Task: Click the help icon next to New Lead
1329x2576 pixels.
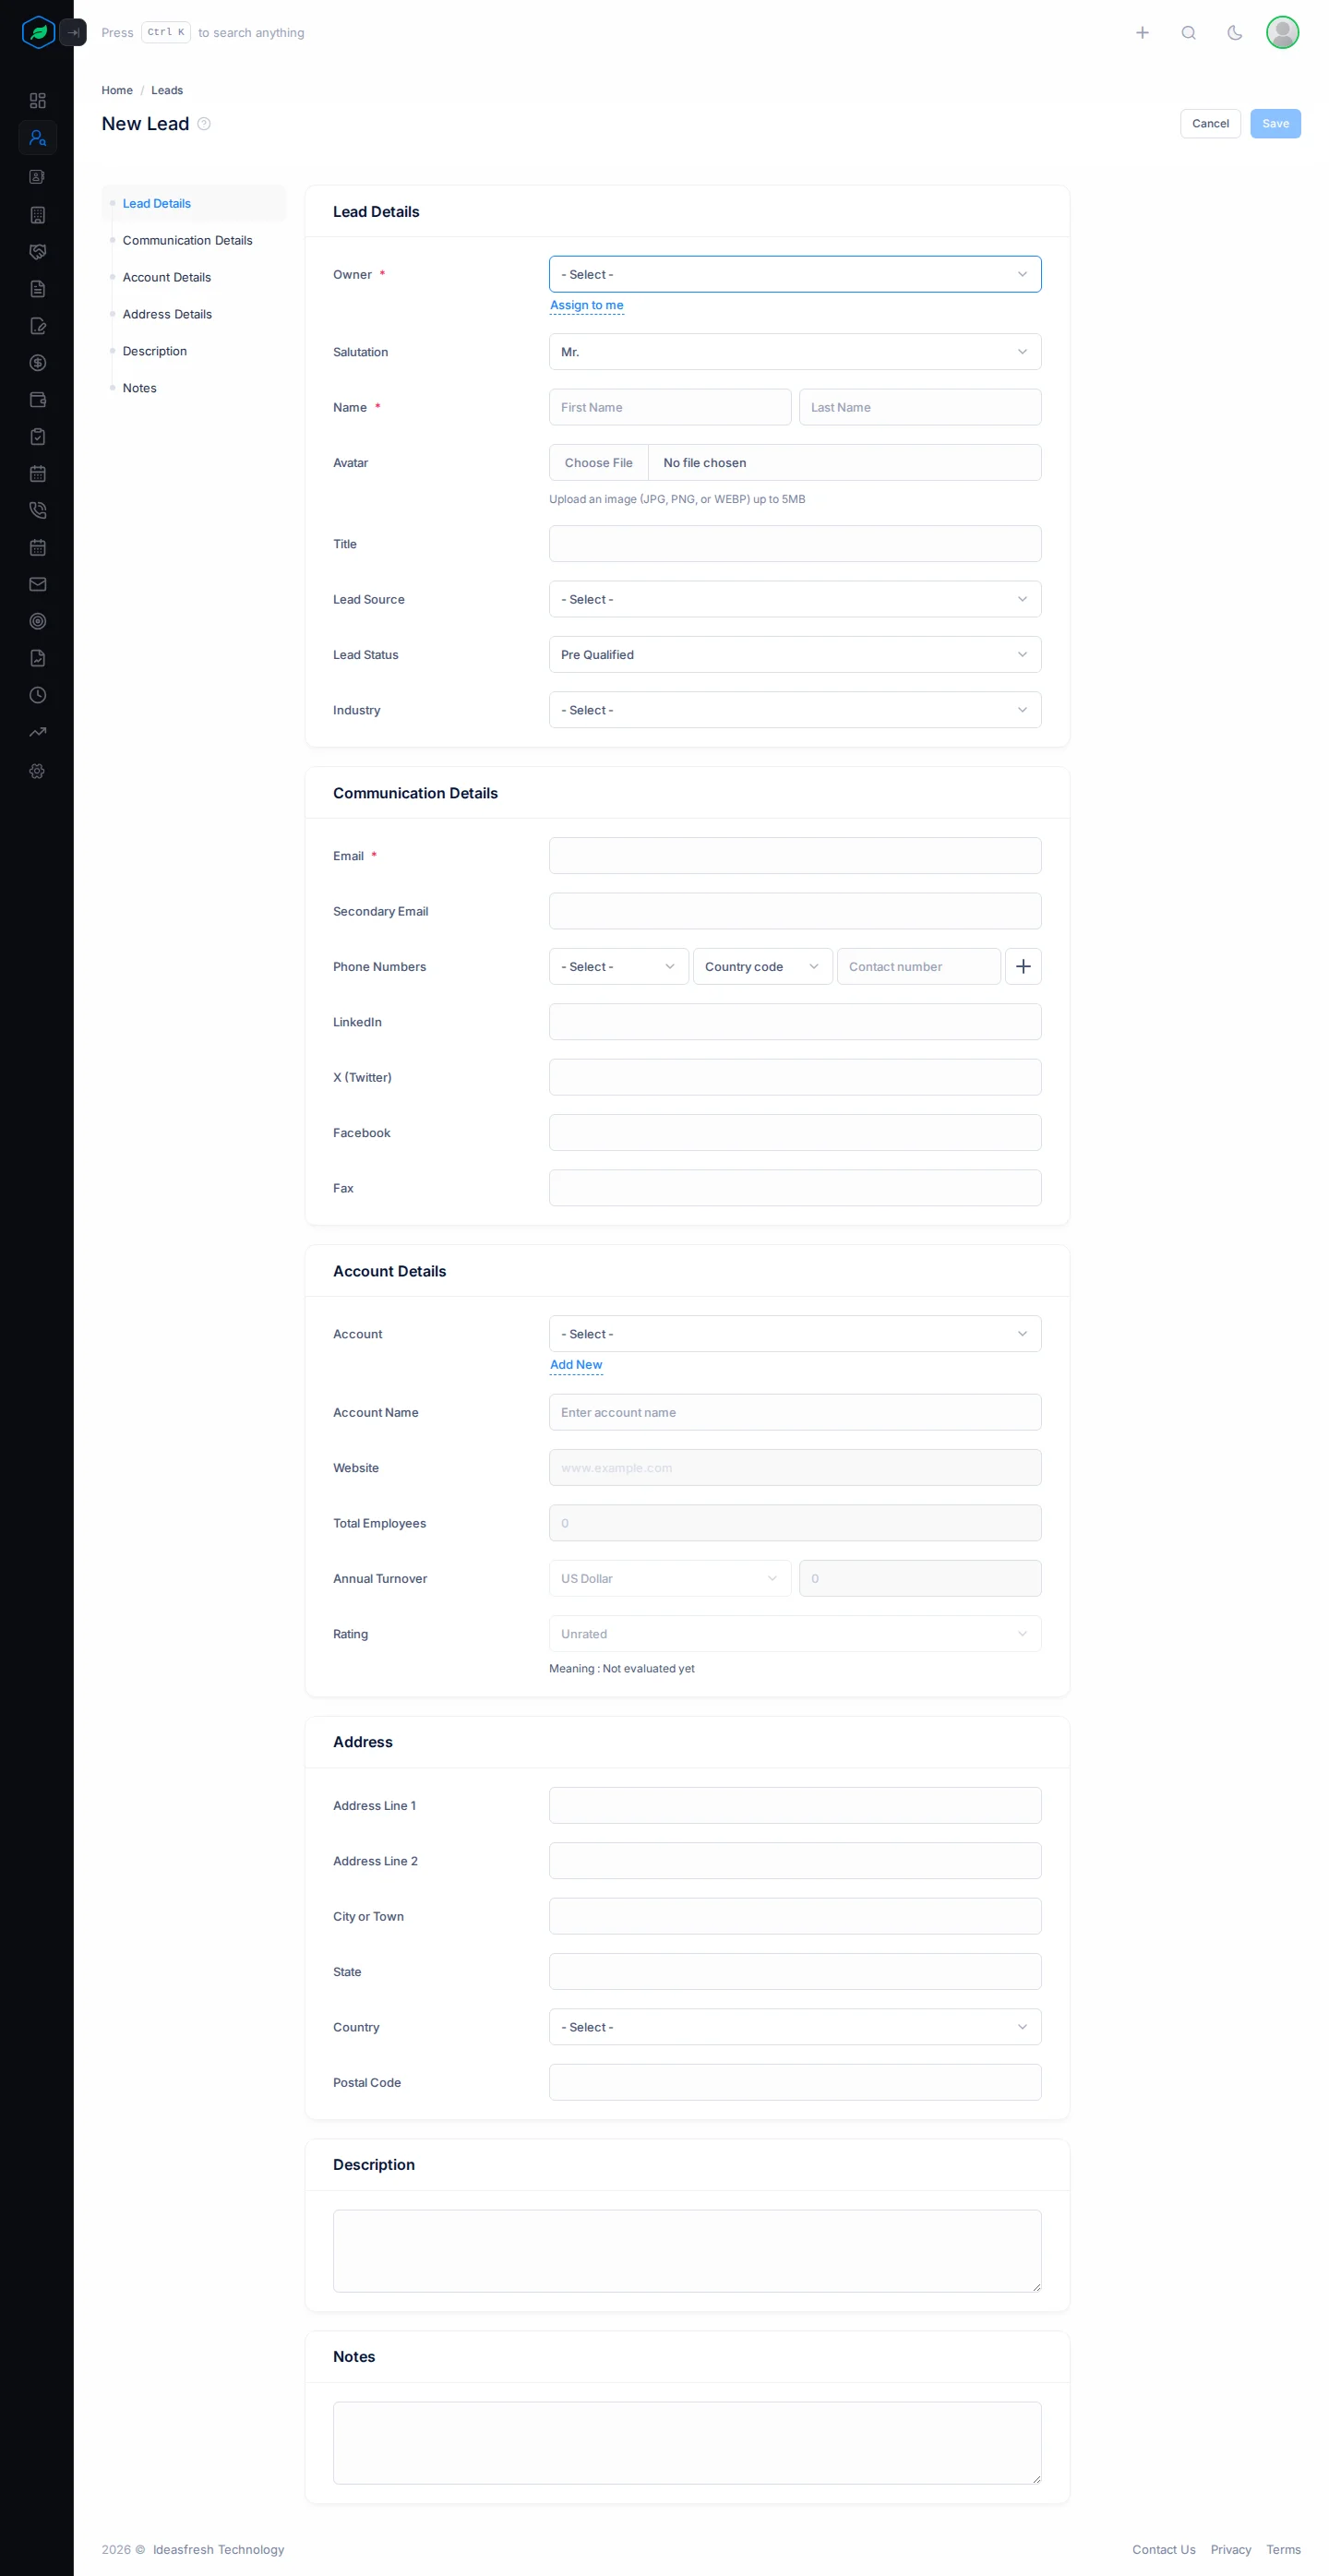Action: coord(204,124)
